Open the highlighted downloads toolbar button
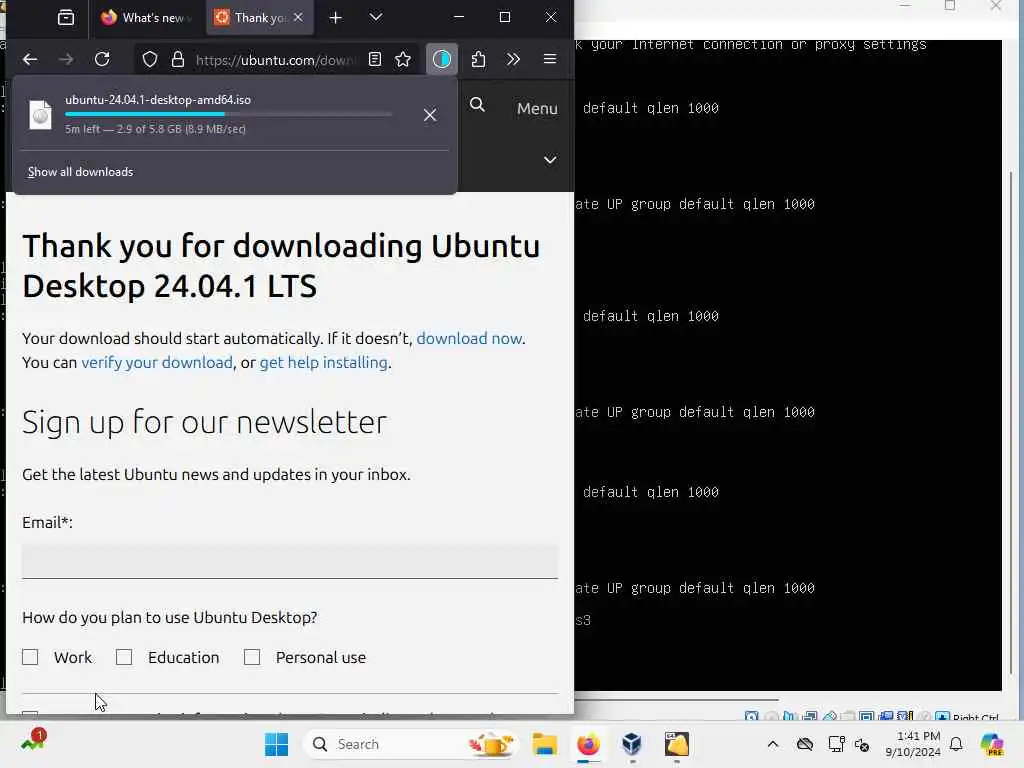The height and width of the screenshot is (768, 1024). click(x=442, y=59)
